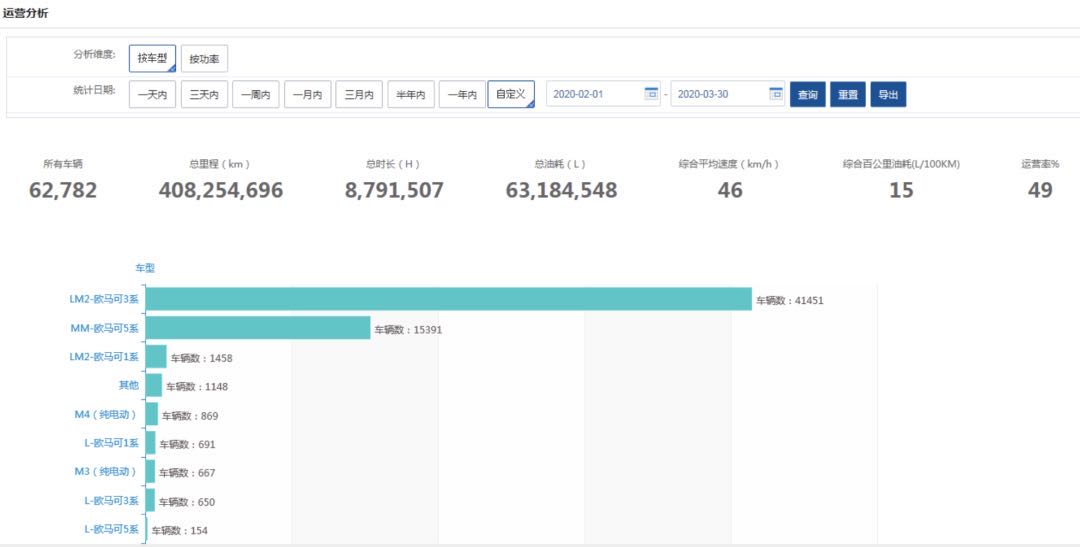Image resolution: width=1080 pixels, height=547 pixels.
Task: Export data with 导出 button
Action: pos(888,95)
